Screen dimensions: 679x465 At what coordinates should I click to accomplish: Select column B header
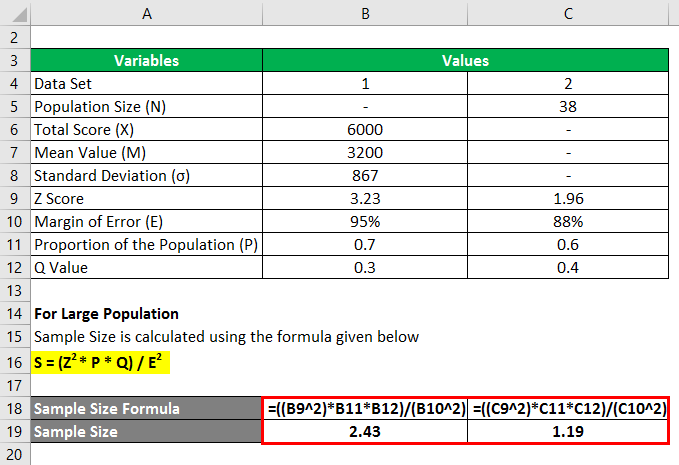(x=364, y=12)
